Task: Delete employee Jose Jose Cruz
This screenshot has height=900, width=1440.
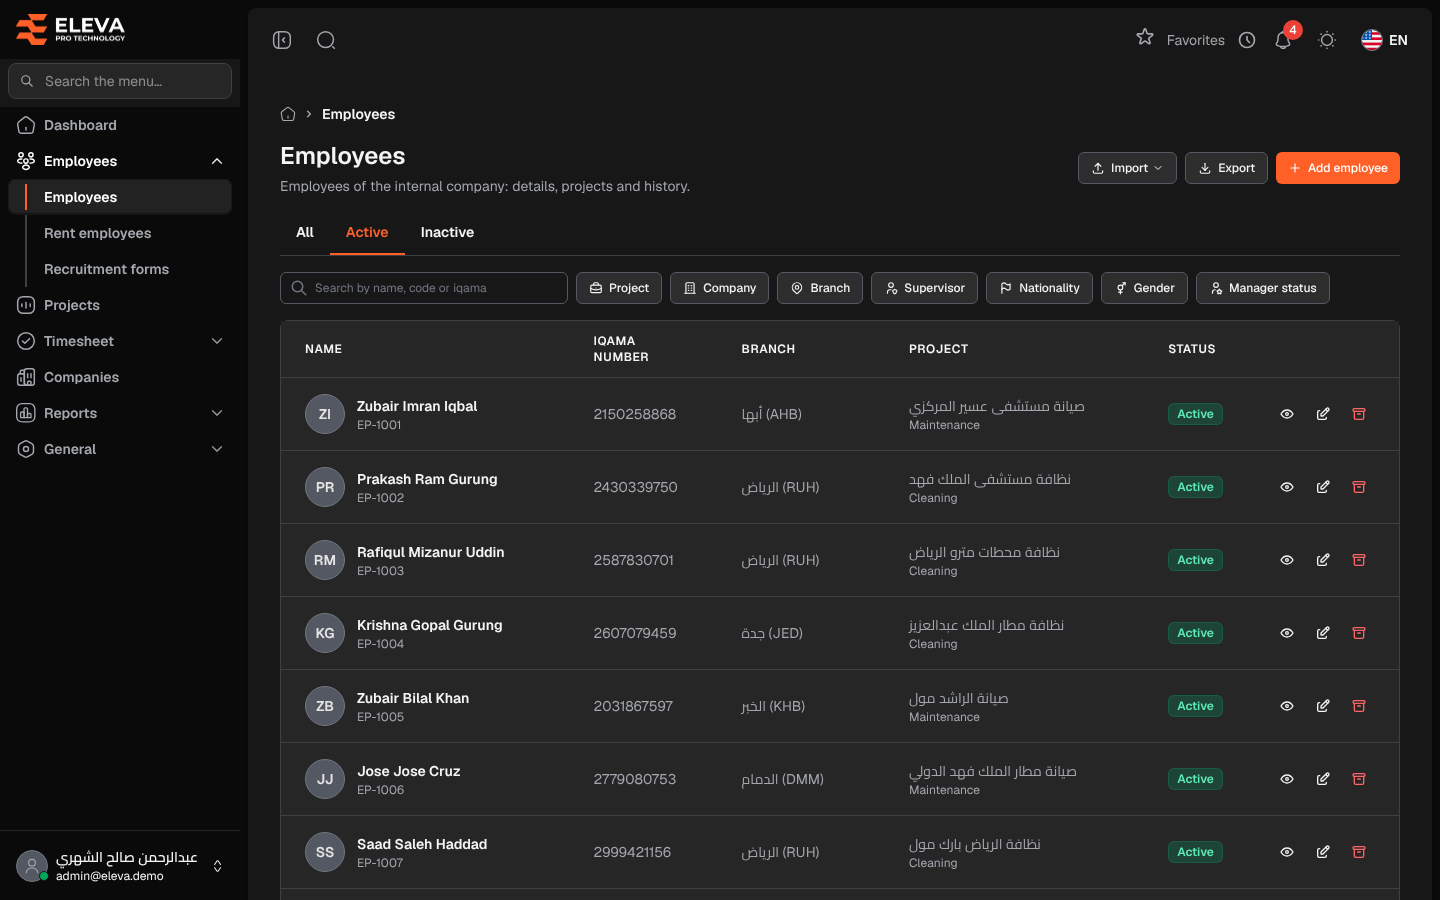Action: [1359, 779]
